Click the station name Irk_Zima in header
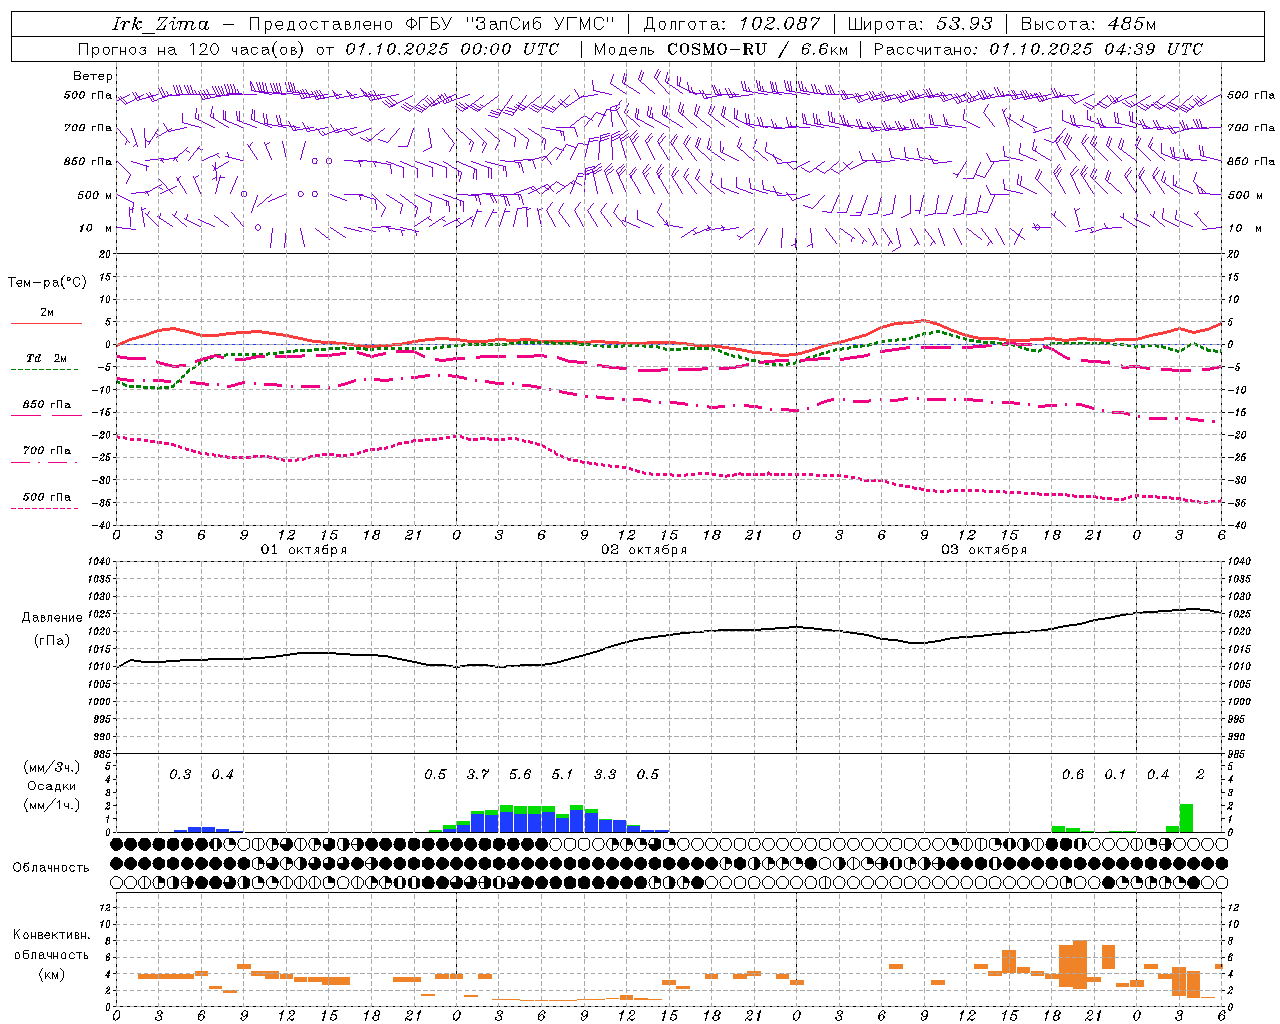 (161, 24)
